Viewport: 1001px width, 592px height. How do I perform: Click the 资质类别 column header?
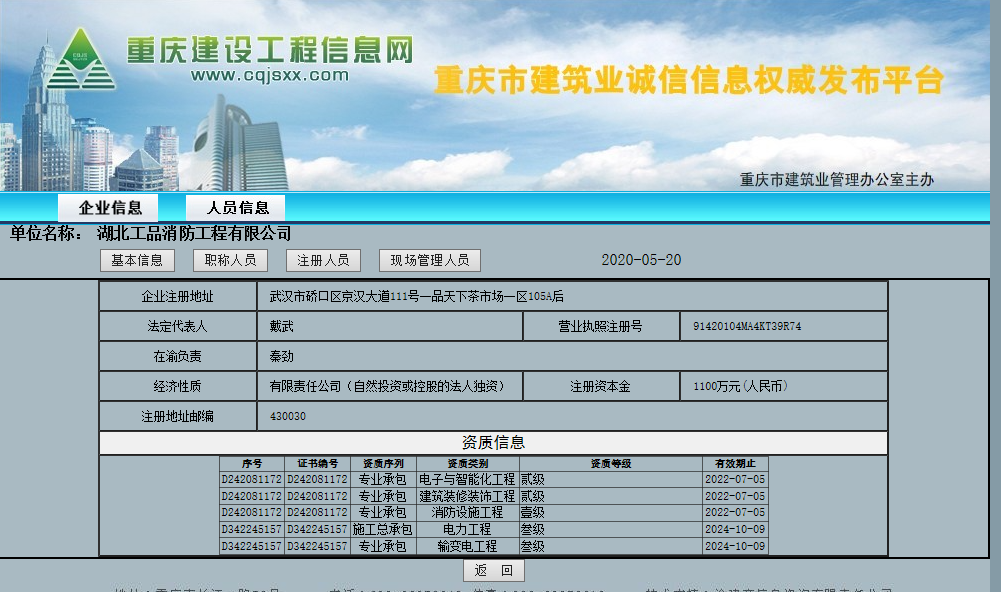(x=467, y=464)
